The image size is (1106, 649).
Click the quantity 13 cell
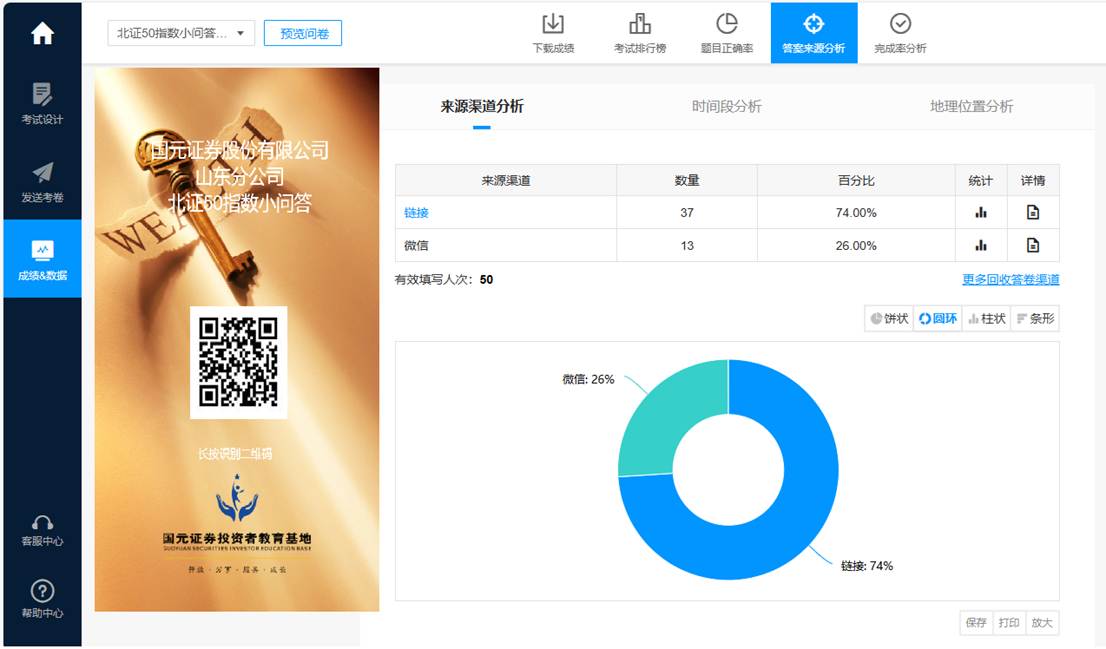(x=687, y=245)
